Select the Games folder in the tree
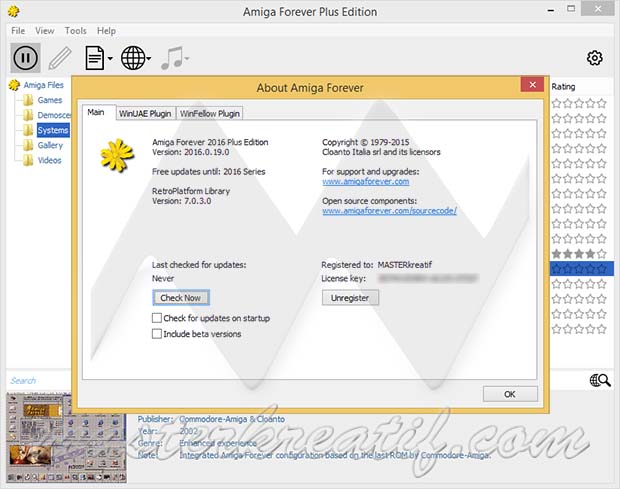This screenshot has height=489, width=620. (x=50, y=100)
